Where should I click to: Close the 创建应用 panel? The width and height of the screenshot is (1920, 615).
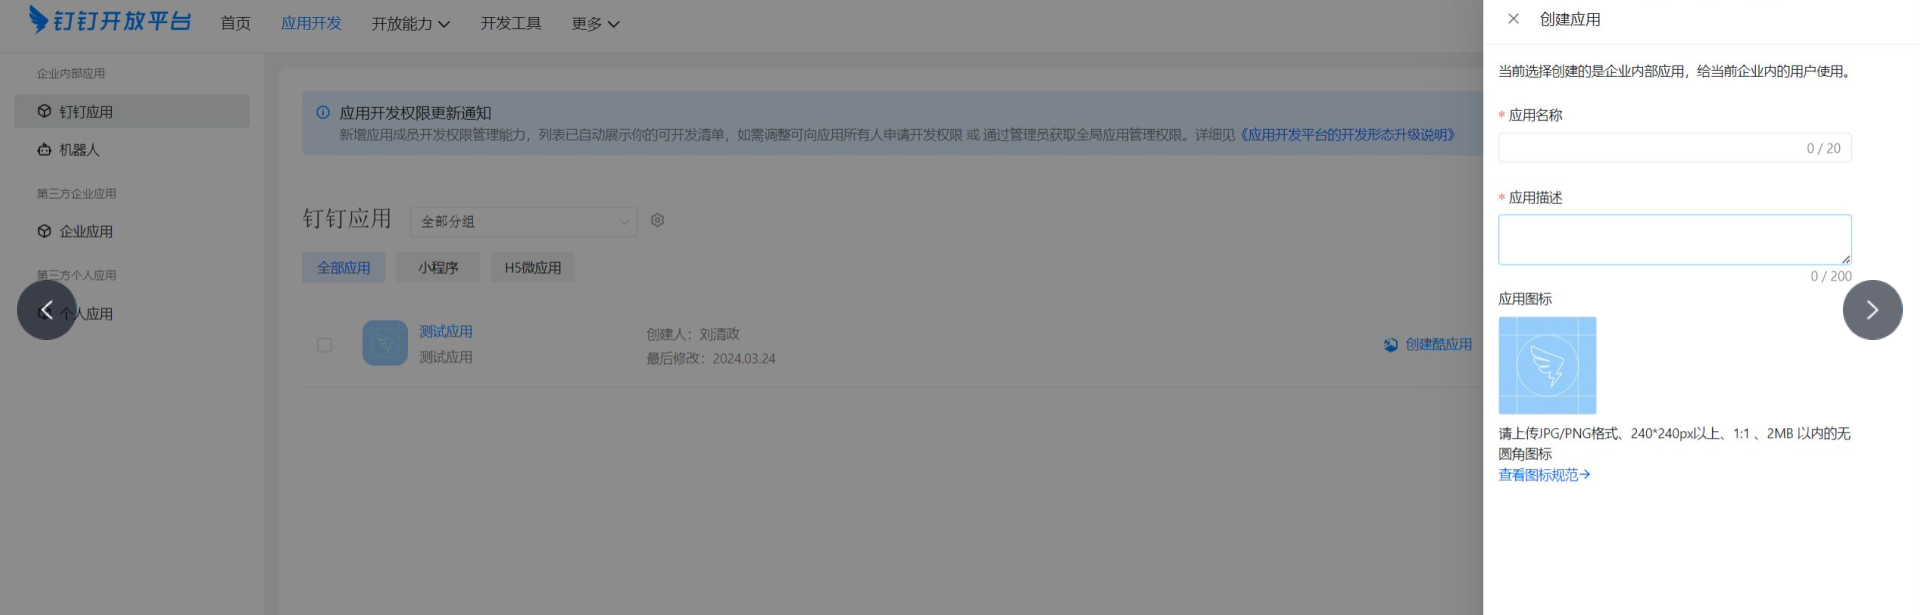tap(1513, 19)
